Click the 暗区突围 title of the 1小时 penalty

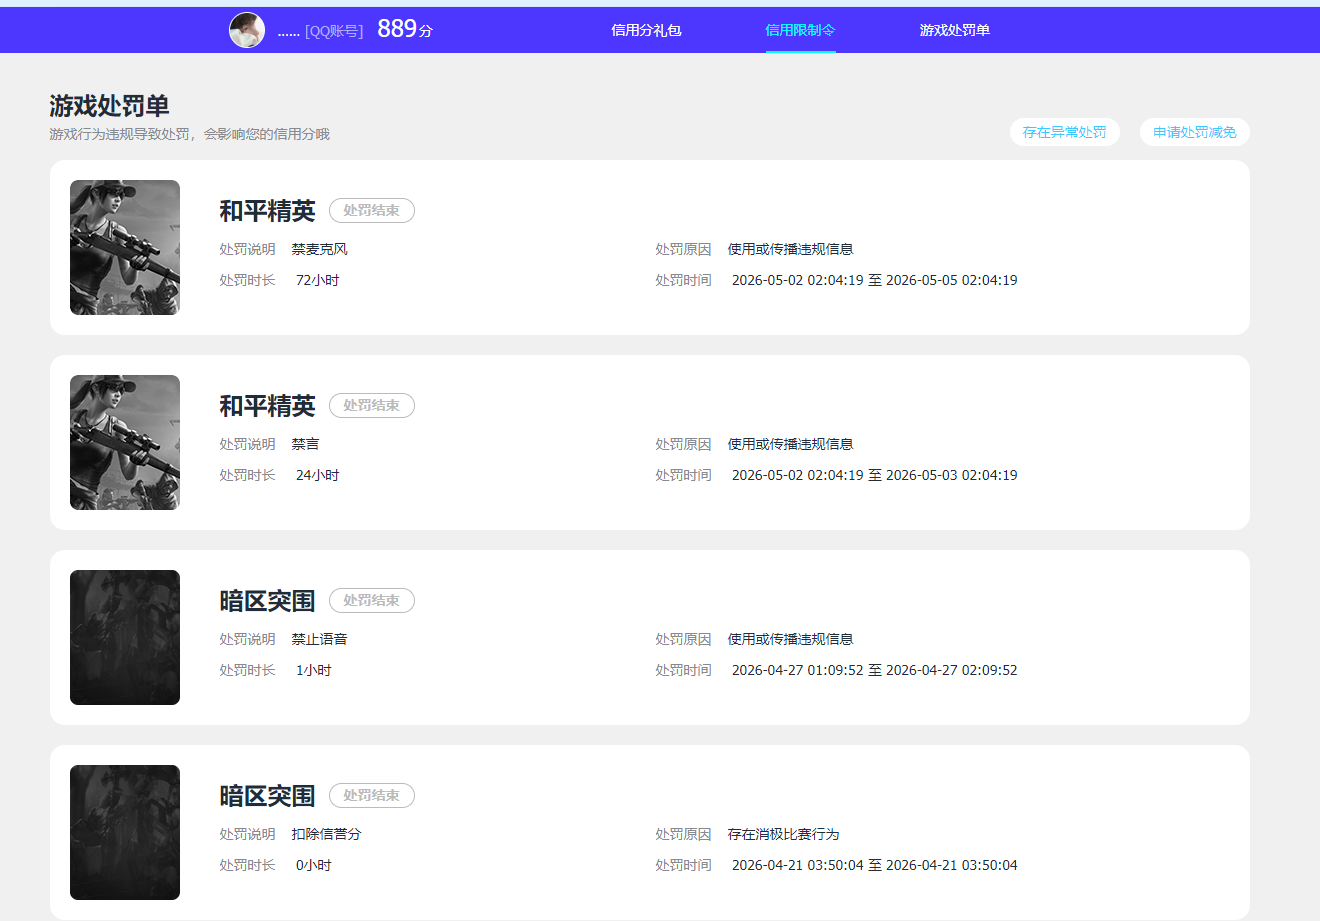pos(267,601)
